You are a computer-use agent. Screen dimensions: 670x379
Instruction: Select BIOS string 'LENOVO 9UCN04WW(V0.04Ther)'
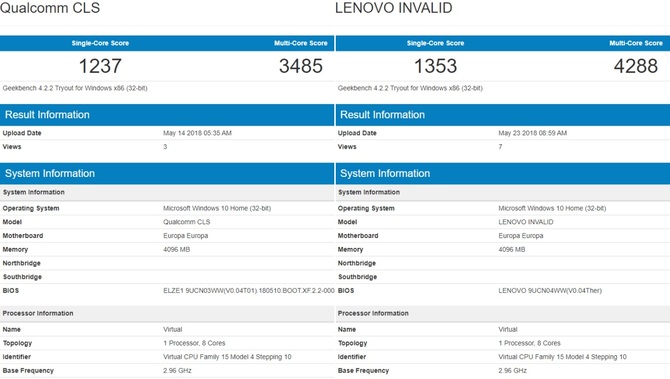click(x=550, y=291)
